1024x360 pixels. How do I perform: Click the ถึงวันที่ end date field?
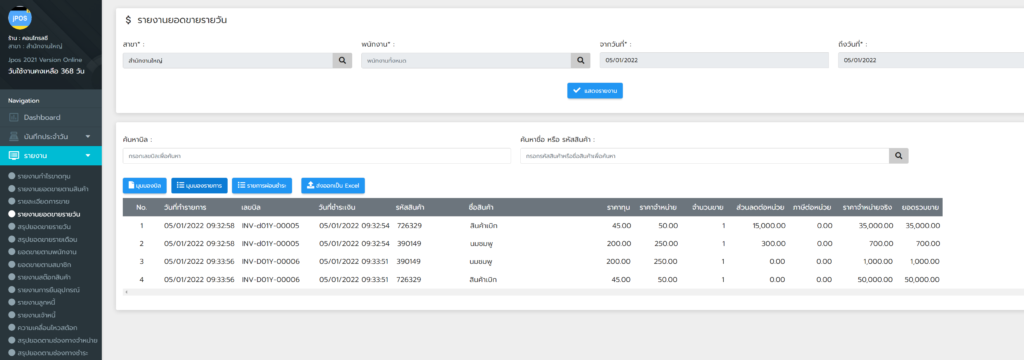click(931, 61)
